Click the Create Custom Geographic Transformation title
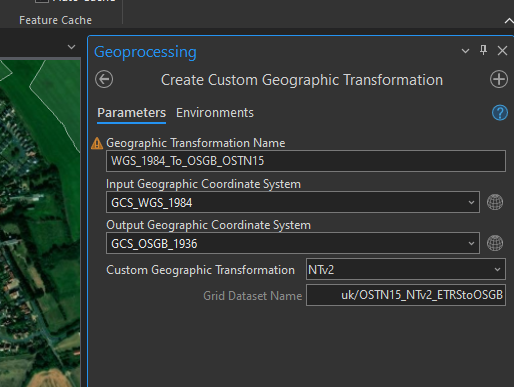The image size is (514, 387). pos(302,80)
